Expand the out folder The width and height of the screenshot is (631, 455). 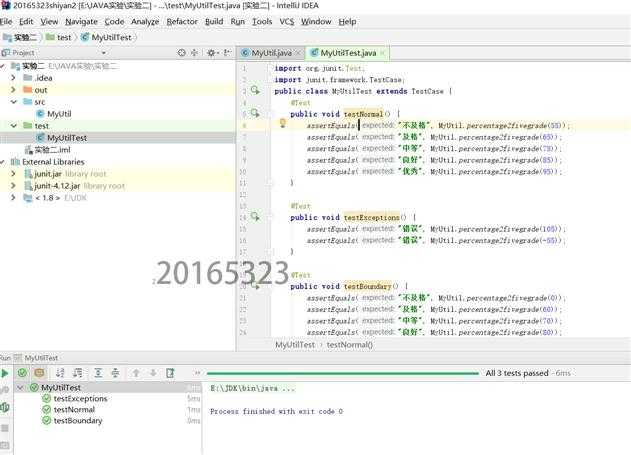point(13,90)
